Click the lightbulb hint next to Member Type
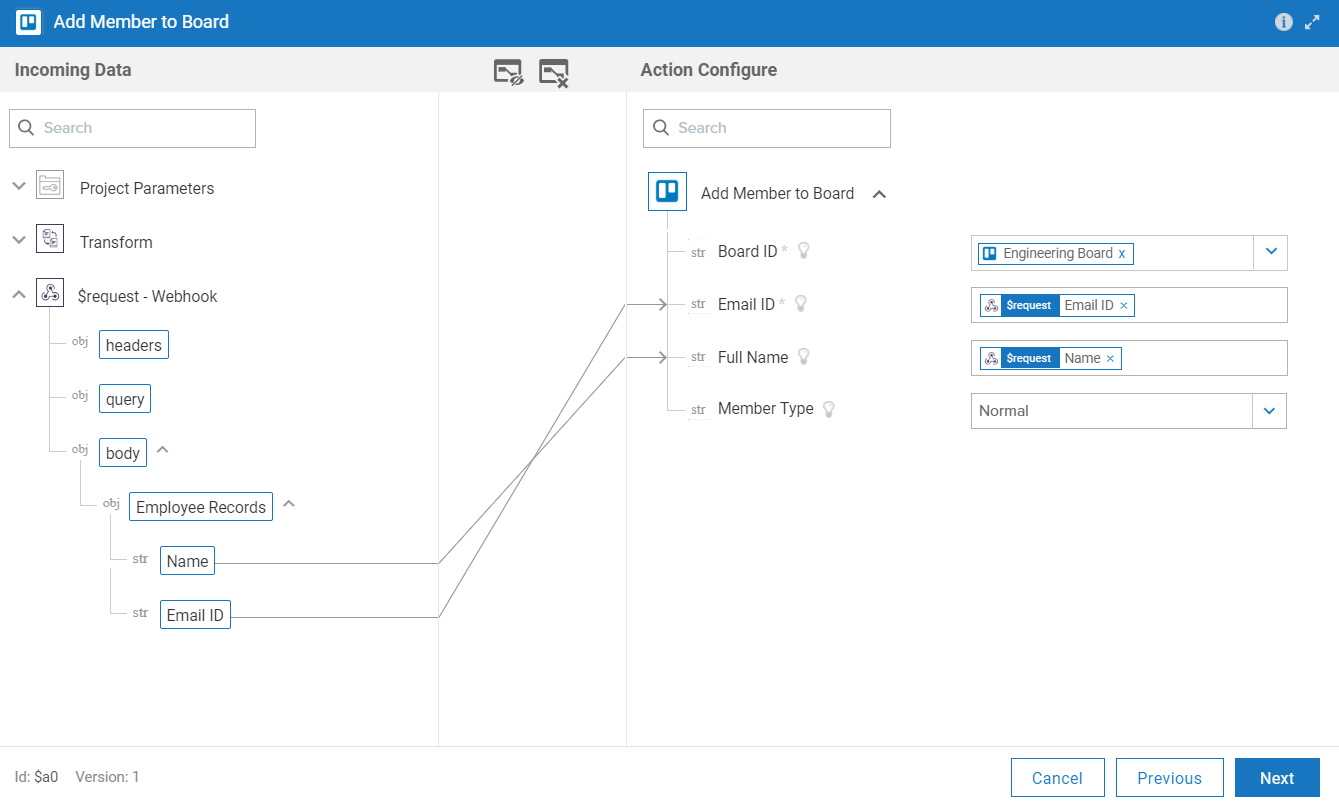1339x803 pixels. (x=828, y=409)
